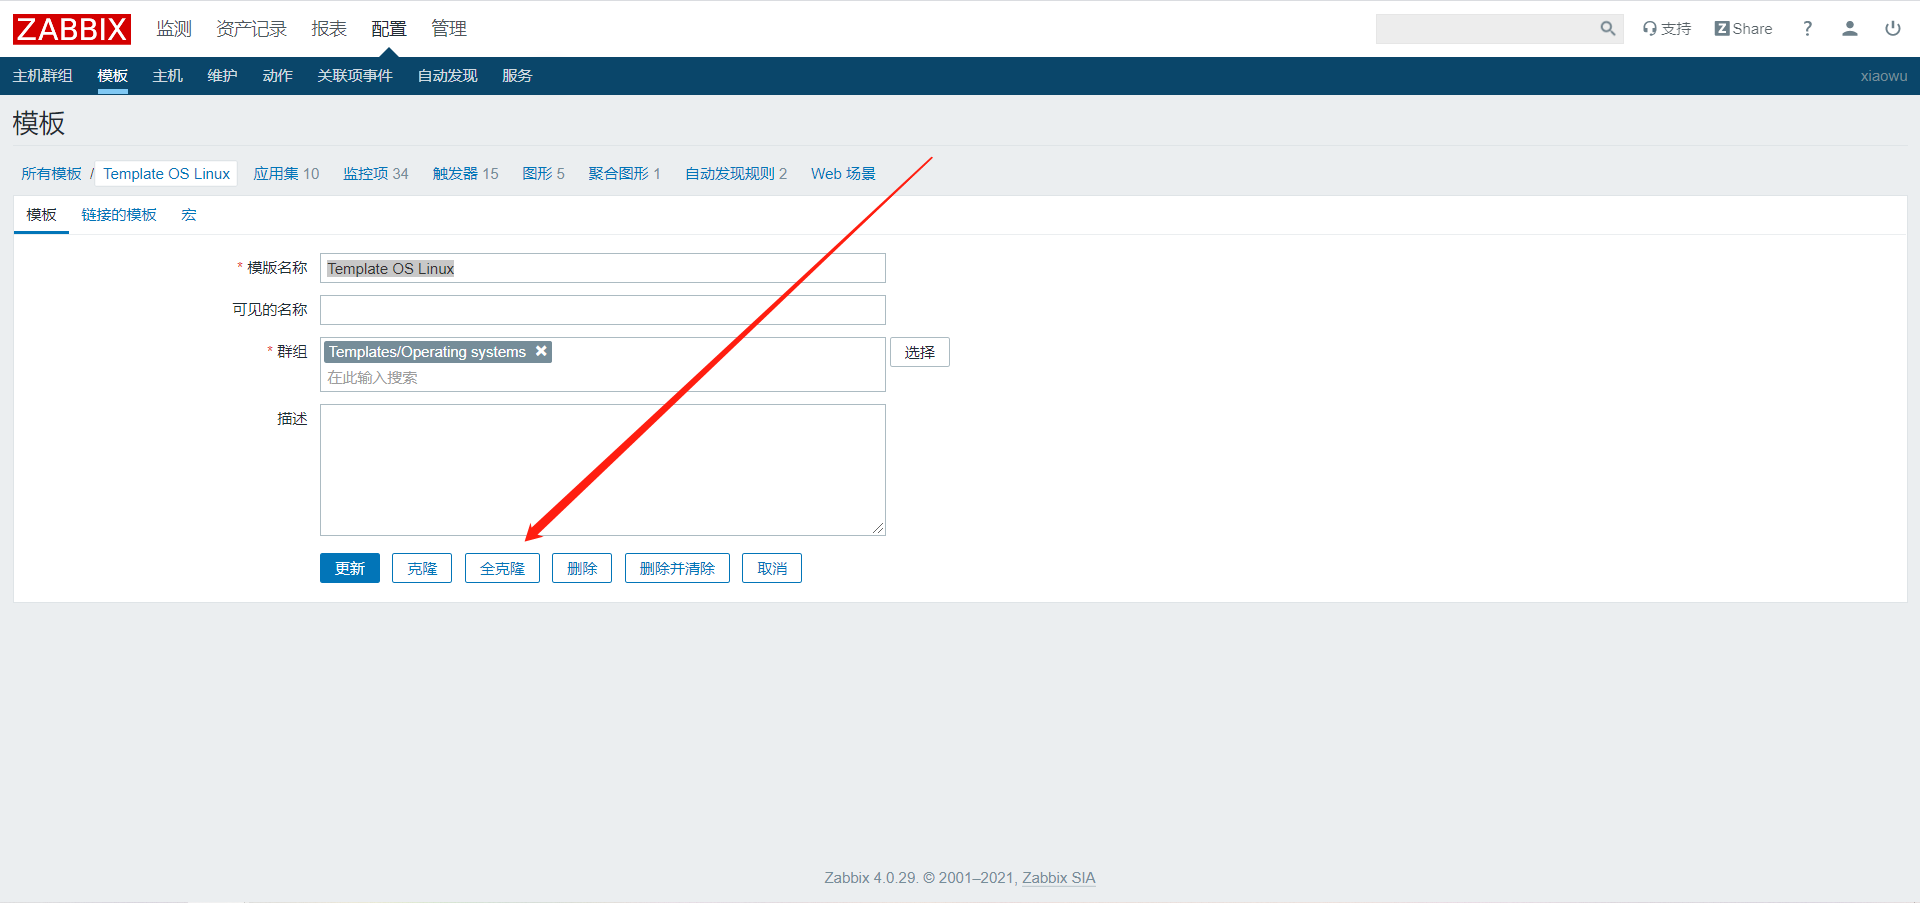Go to 所有模板 breadcrumb link
This screenshot has width=1920, height=903.
(x=51, y=174)
